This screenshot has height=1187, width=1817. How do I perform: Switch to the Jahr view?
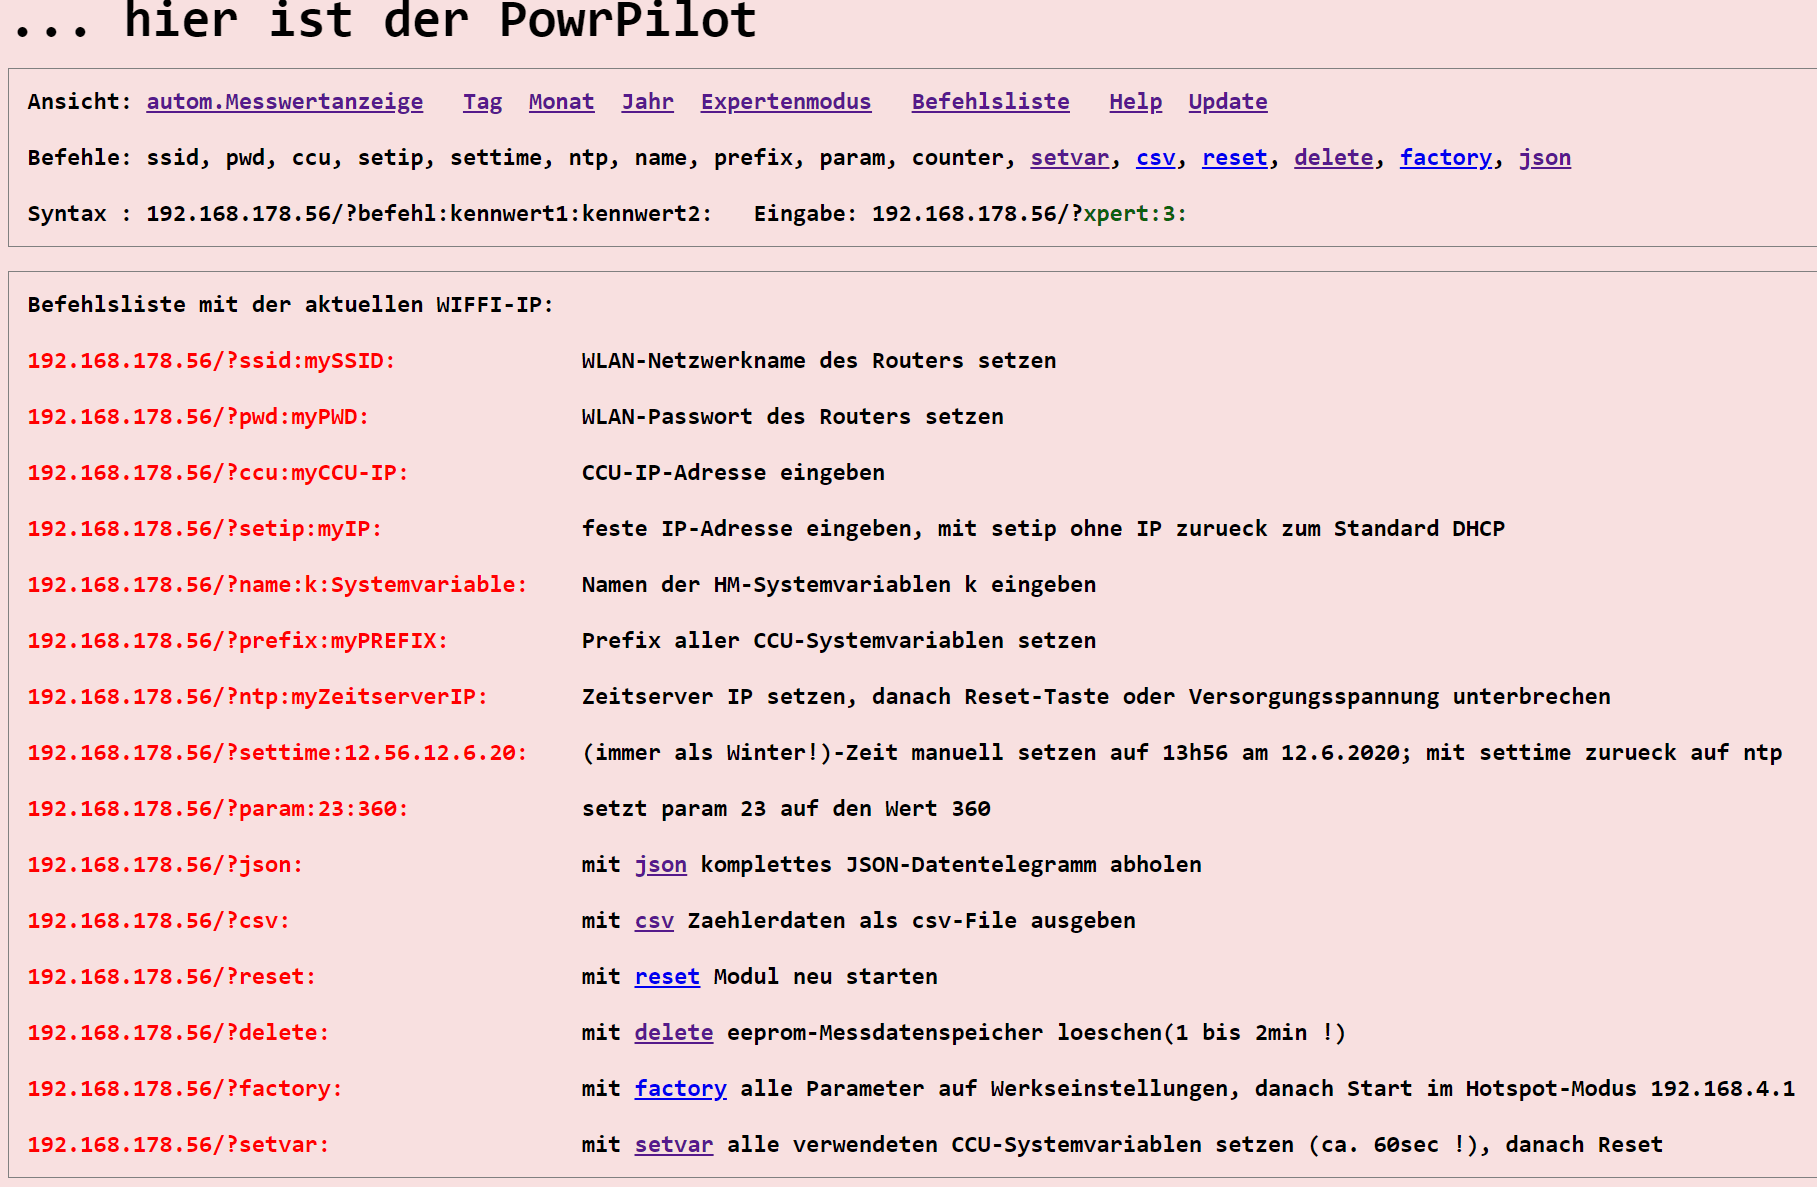tap(647, 102)
